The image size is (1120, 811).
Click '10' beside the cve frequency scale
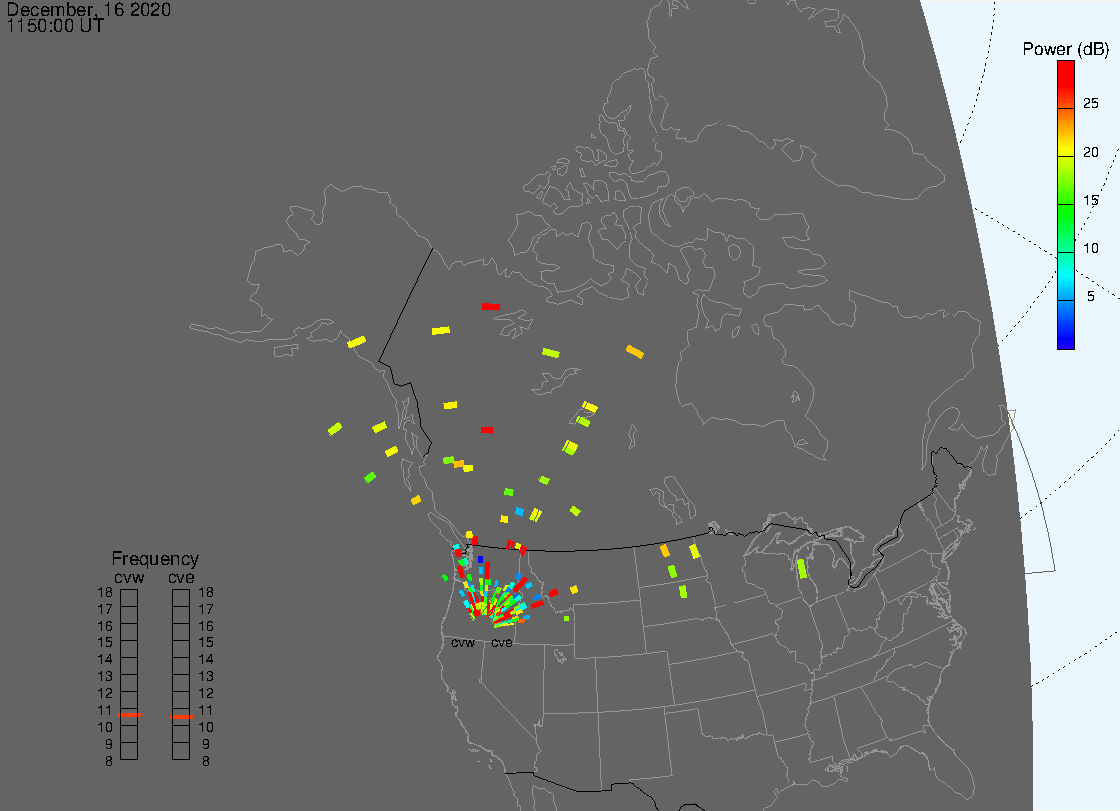point(206,727)
